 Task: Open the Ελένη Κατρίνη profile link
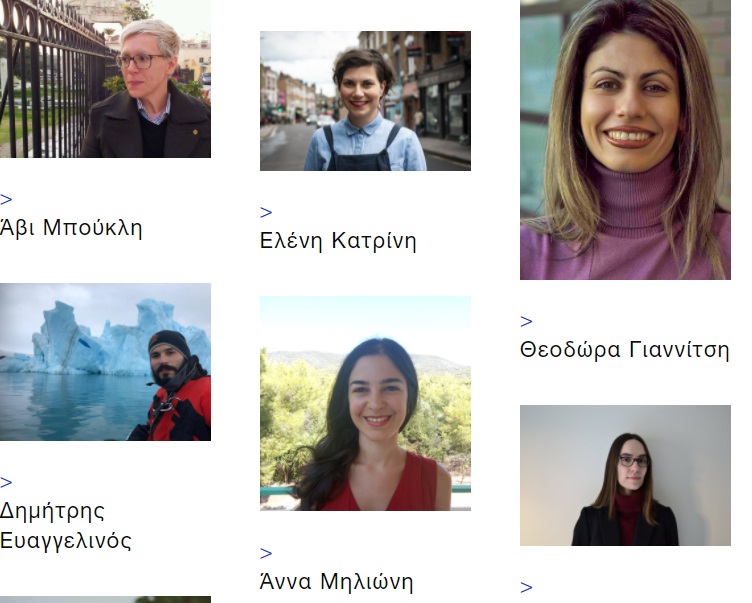pyautogui.click(x=338, y=240)
